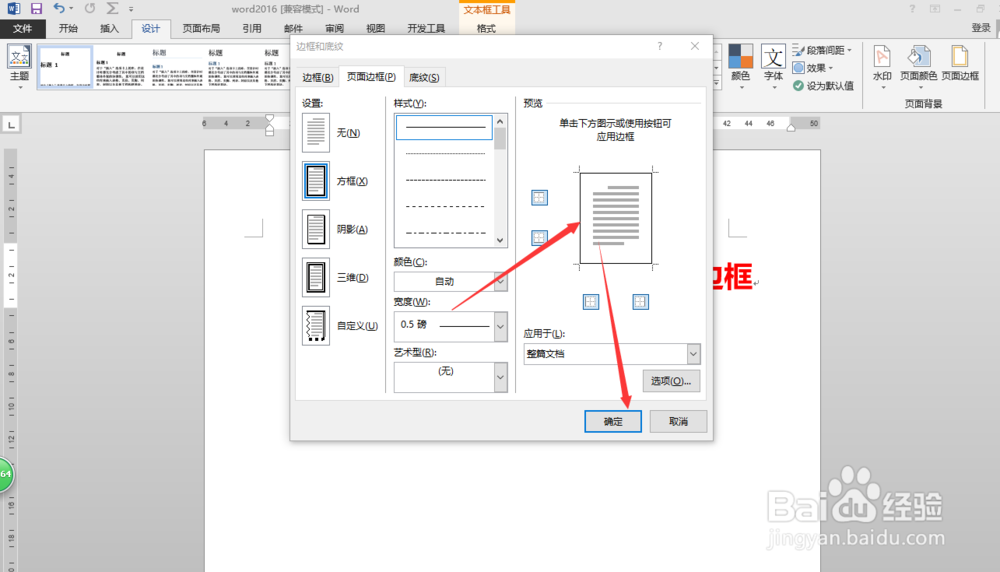Open the Colors (颜色) palette
The width and height of the screenshot is (1000, 572).
[x=740, y=64]
